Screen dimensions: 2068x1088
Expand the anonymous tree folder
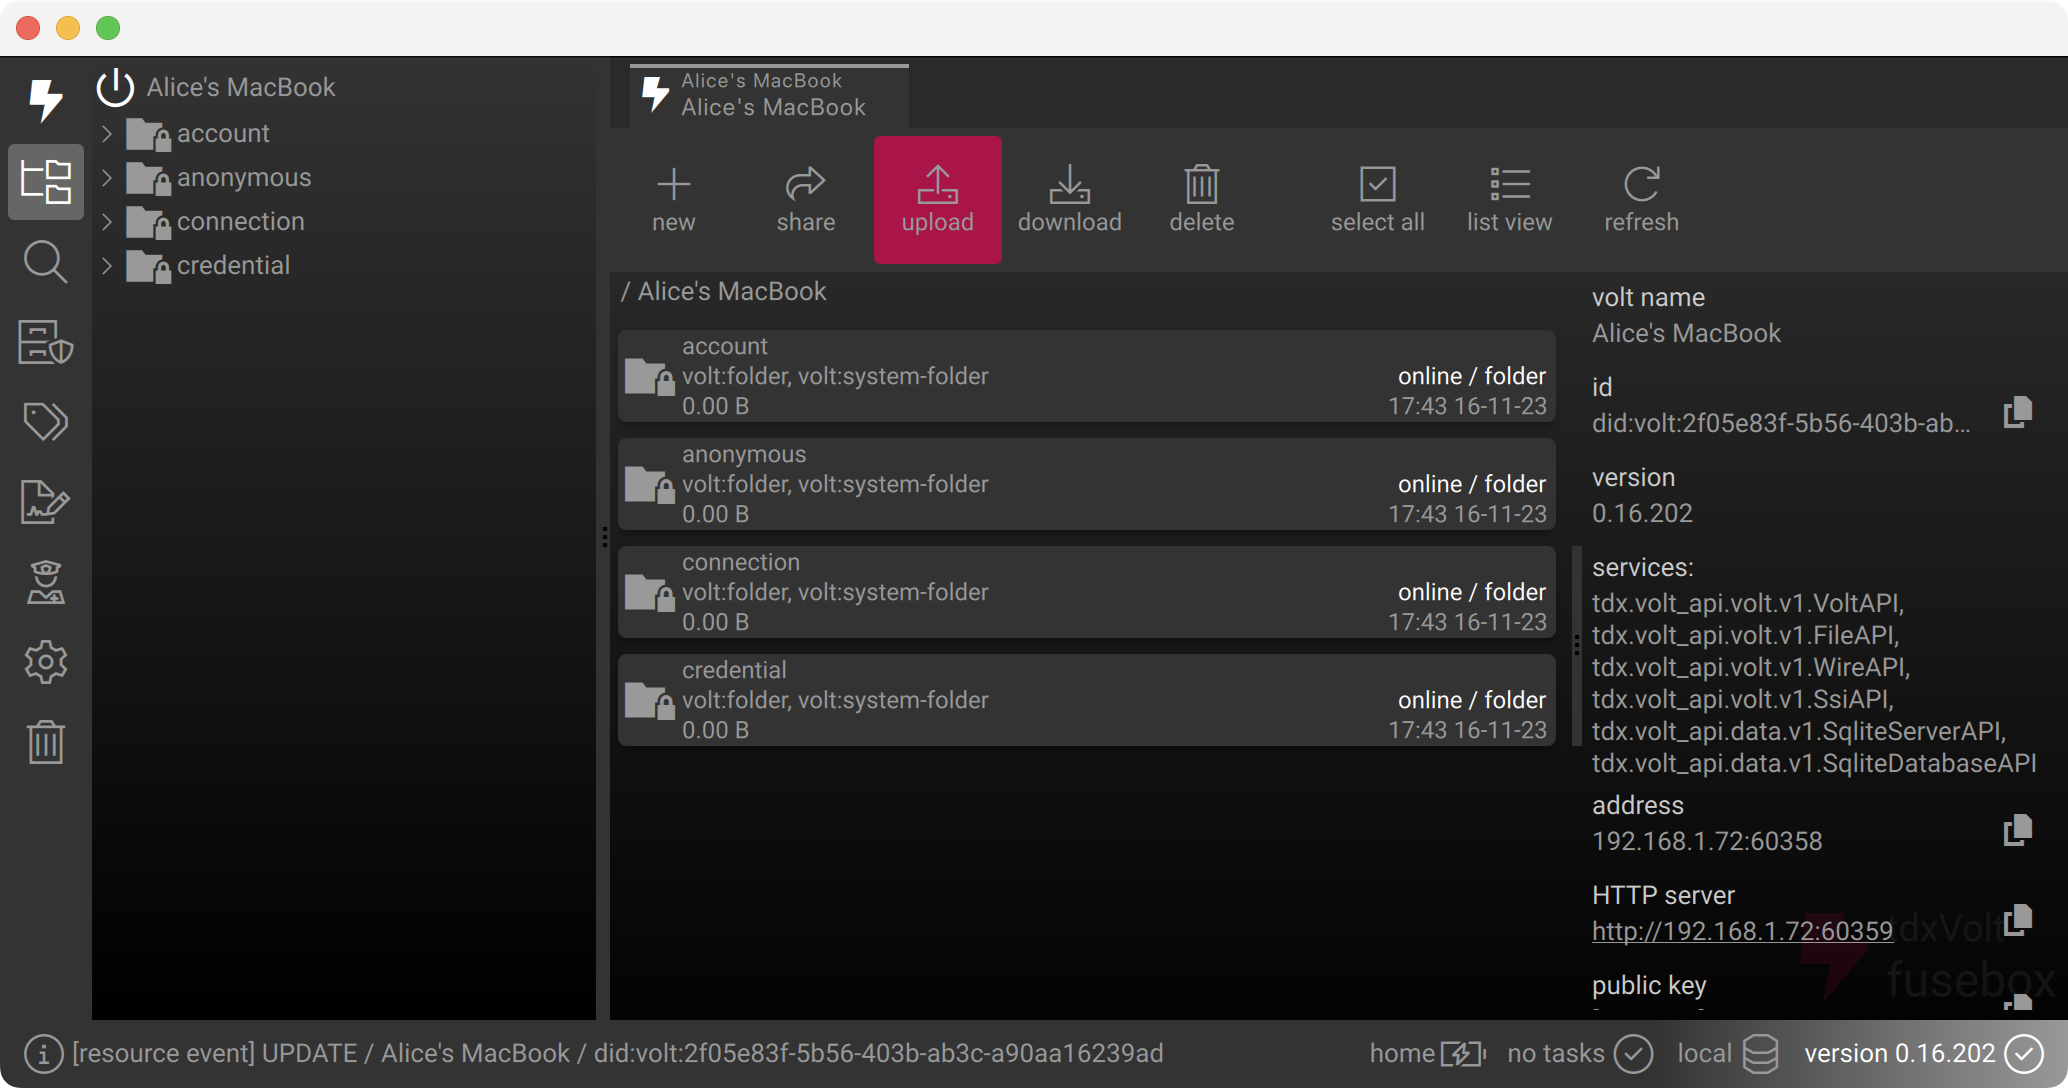coord(107,177)
